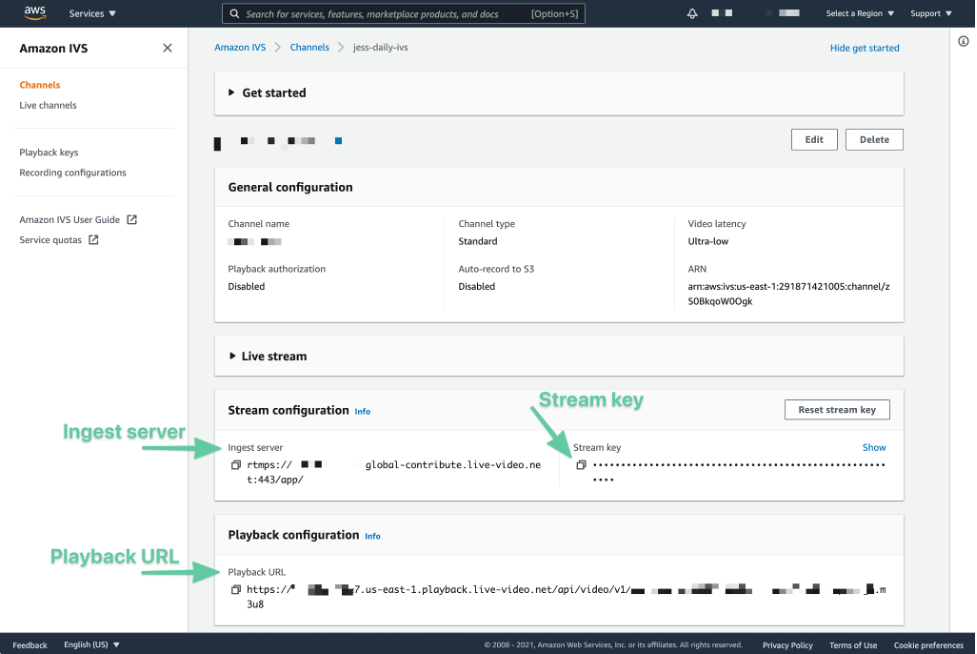Reset the stream key
977x654 pixels.
837,409
